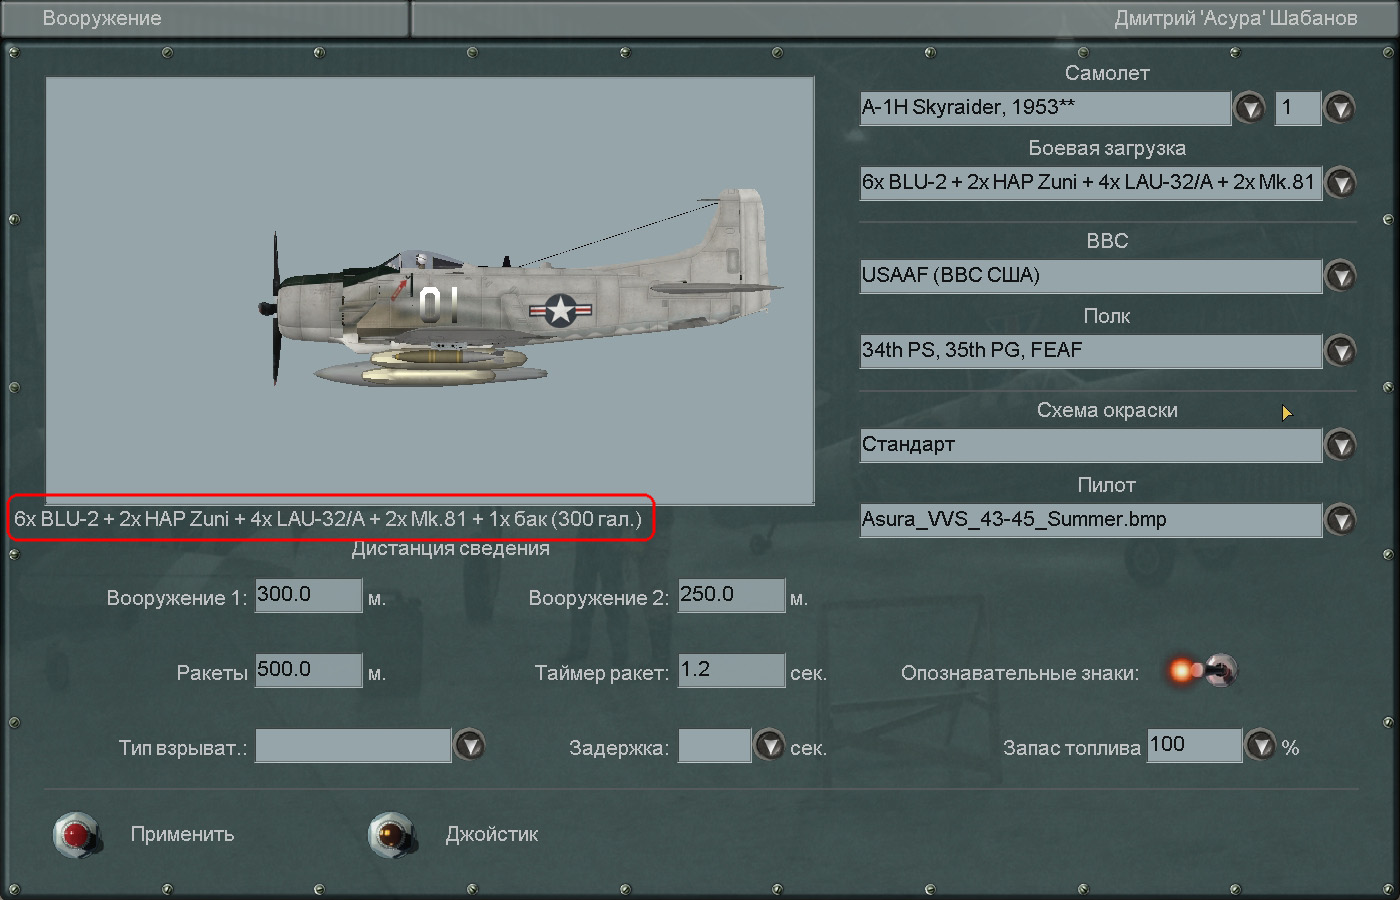This screenshot has height=900, width=1400.
Task: Click the Тип взрыват. empty field
Action: pyautogui.click(x=353, y=745)
